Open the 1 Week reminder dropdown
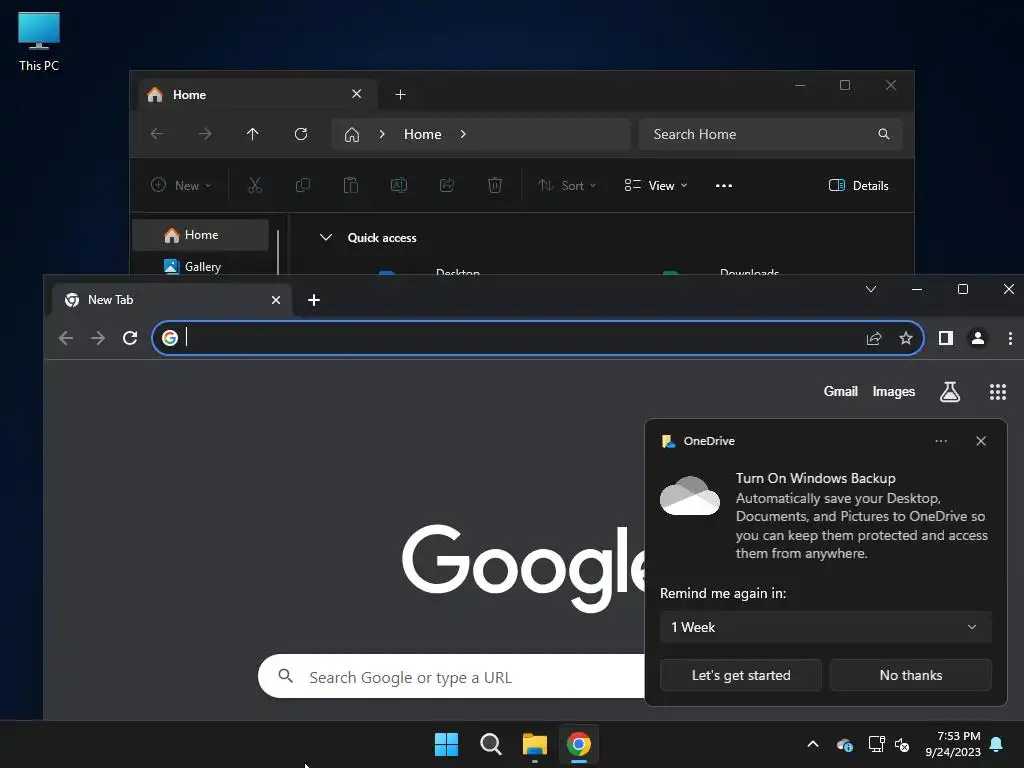 click(825, 627)
